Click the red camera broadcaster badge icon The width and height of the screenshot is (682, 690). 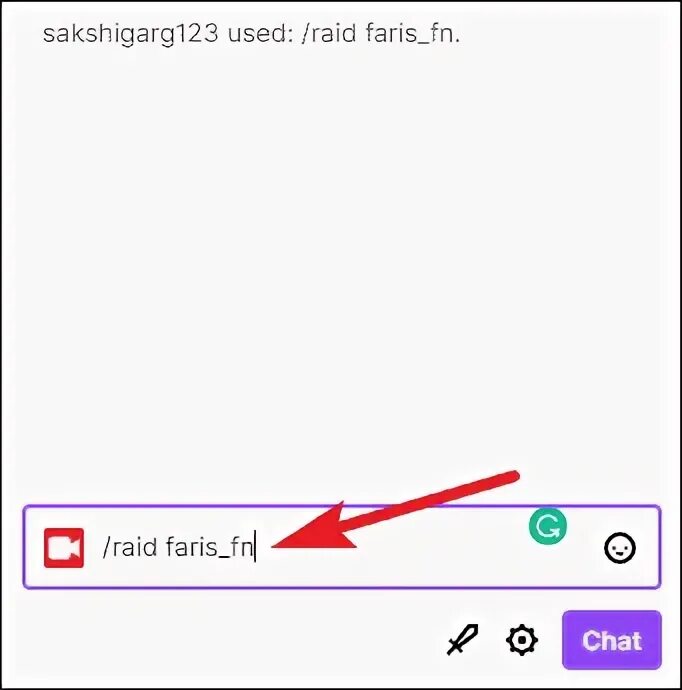[x=64, y=548]
